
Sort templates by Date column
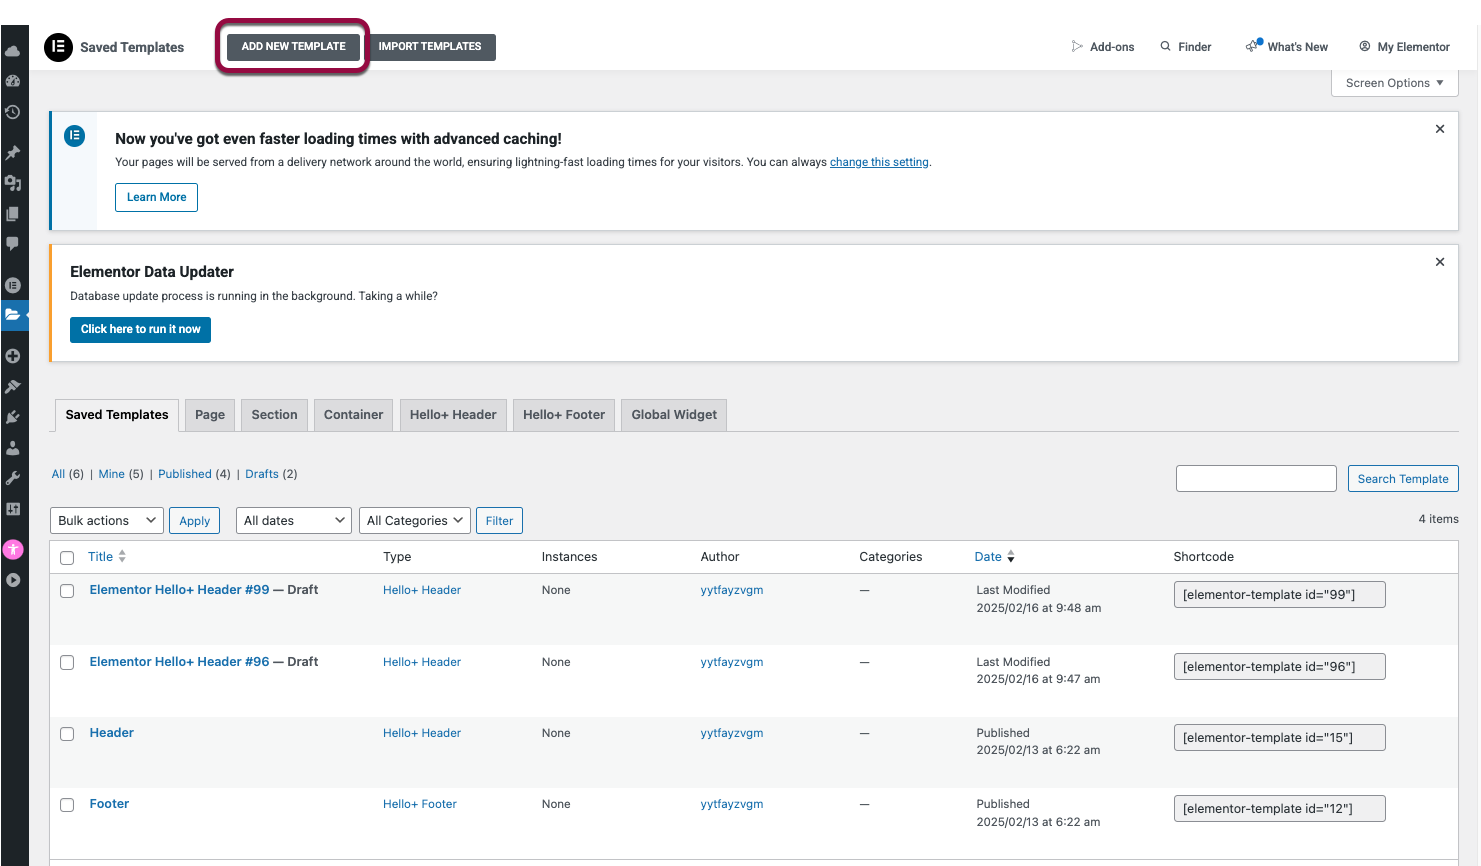tap(995, 557)
